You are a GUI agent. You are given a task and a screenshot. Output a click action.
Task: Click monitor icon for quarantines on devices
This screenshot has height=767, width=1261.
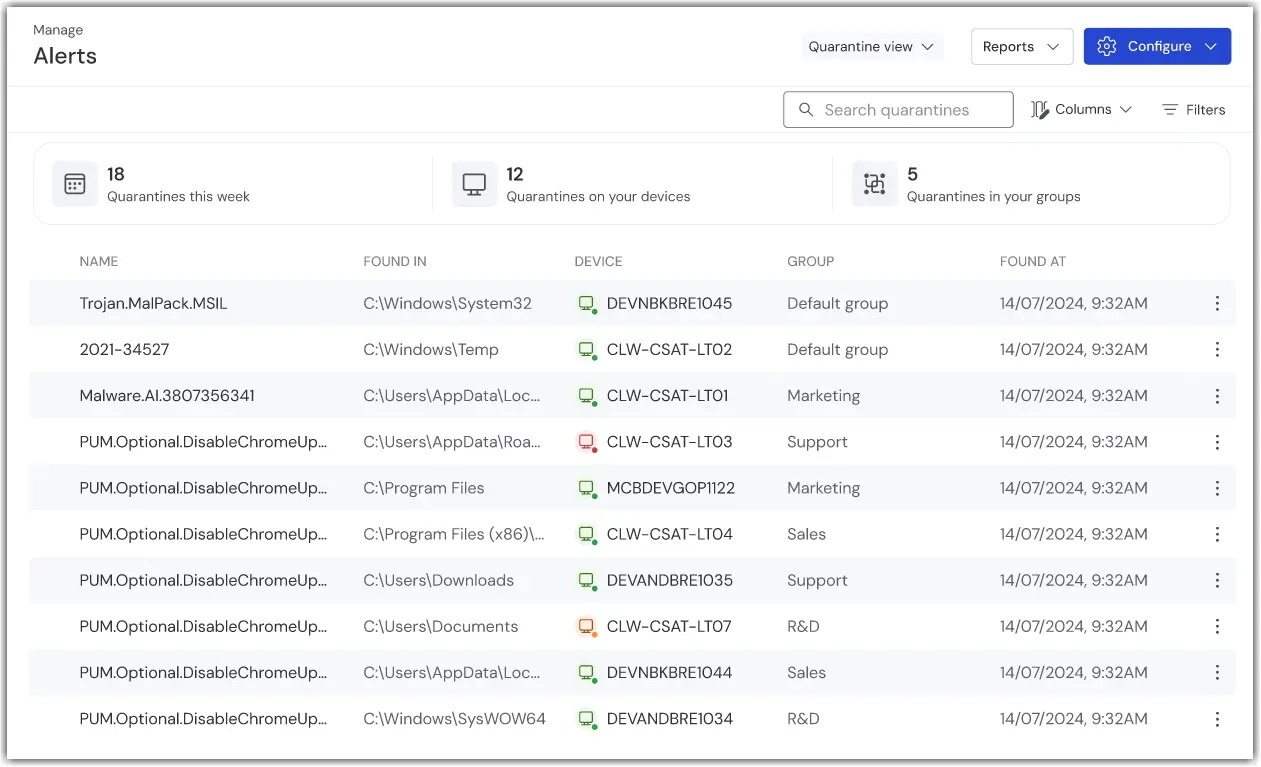click(x=474, y=184)
